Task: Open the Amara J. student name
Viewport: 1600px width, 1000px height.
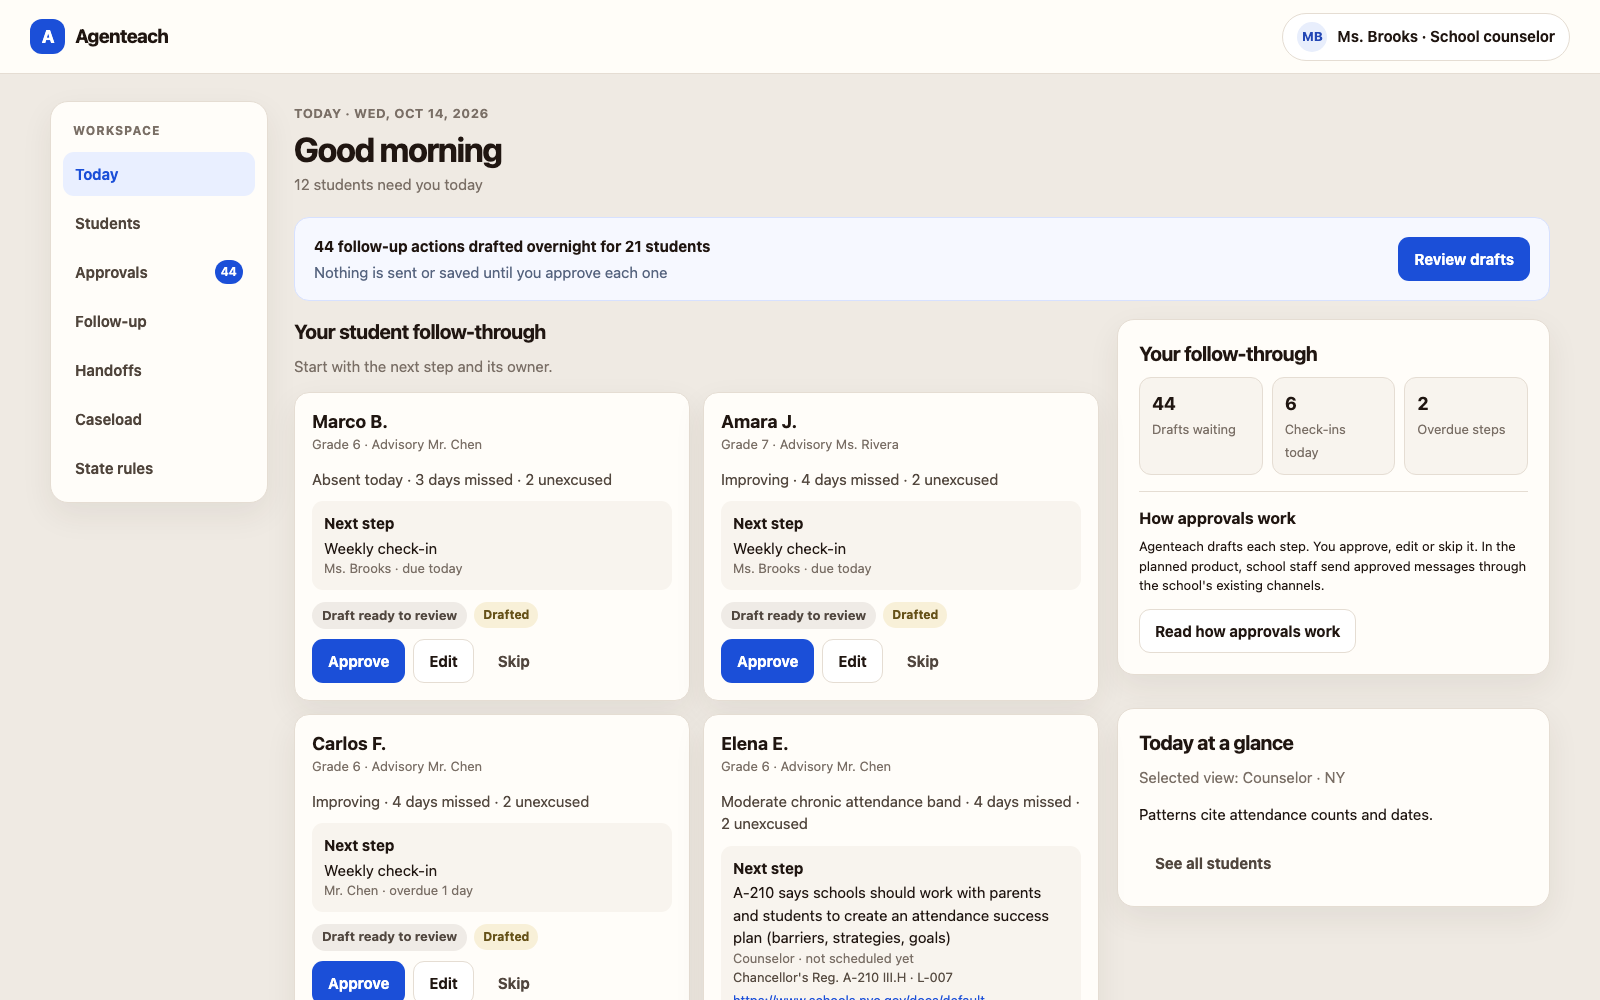Action: [x=758, y=422]
